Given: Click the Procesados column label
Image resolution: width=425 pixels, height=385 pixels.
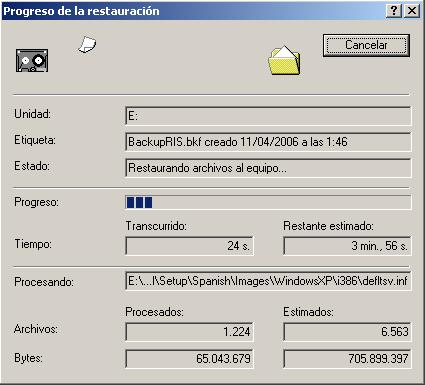Looking at the screenshot, I should click(x=154, y=312).
